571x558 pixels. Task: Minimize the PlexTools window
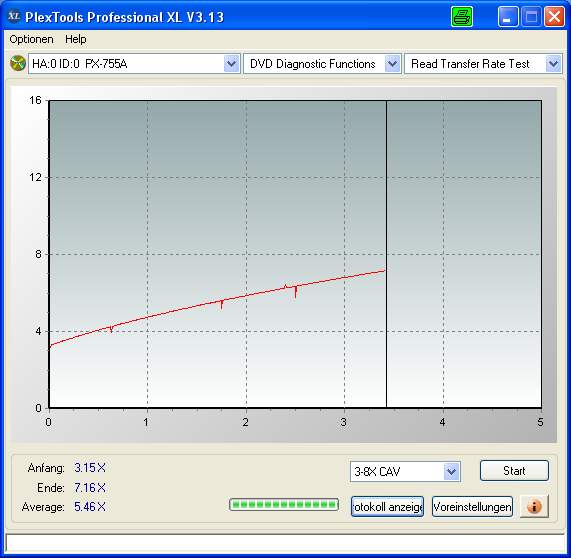pos(508,17)
